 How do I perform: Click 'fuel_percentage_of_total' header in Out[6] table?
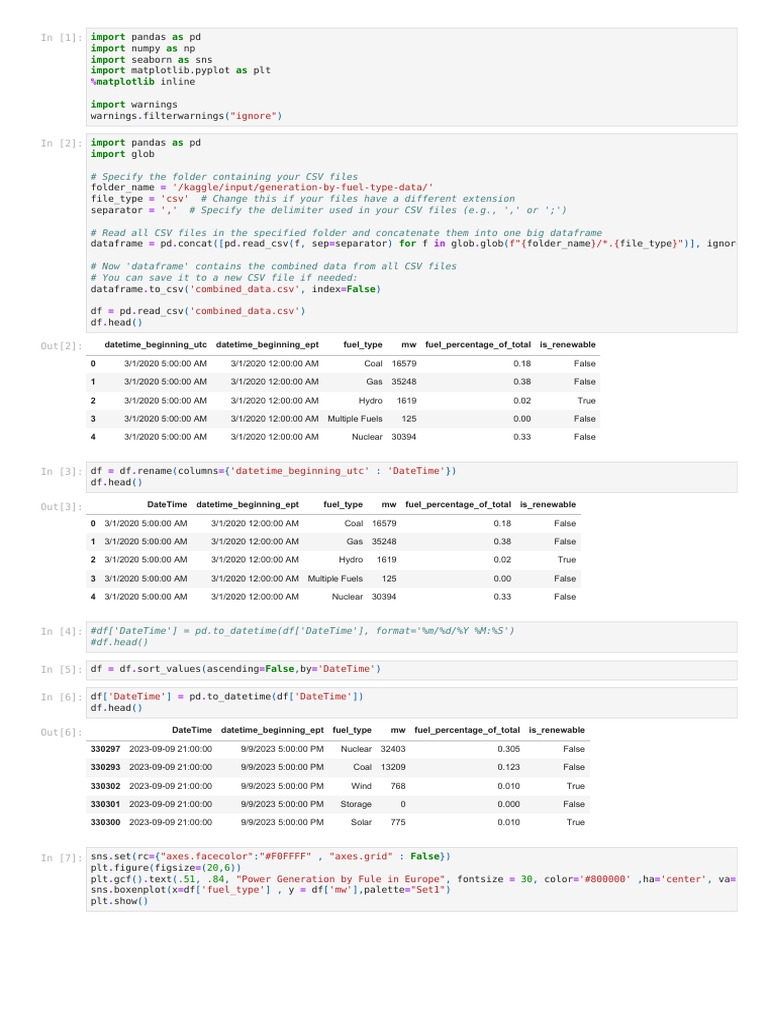pyautogui.click(x=468, y=731)
